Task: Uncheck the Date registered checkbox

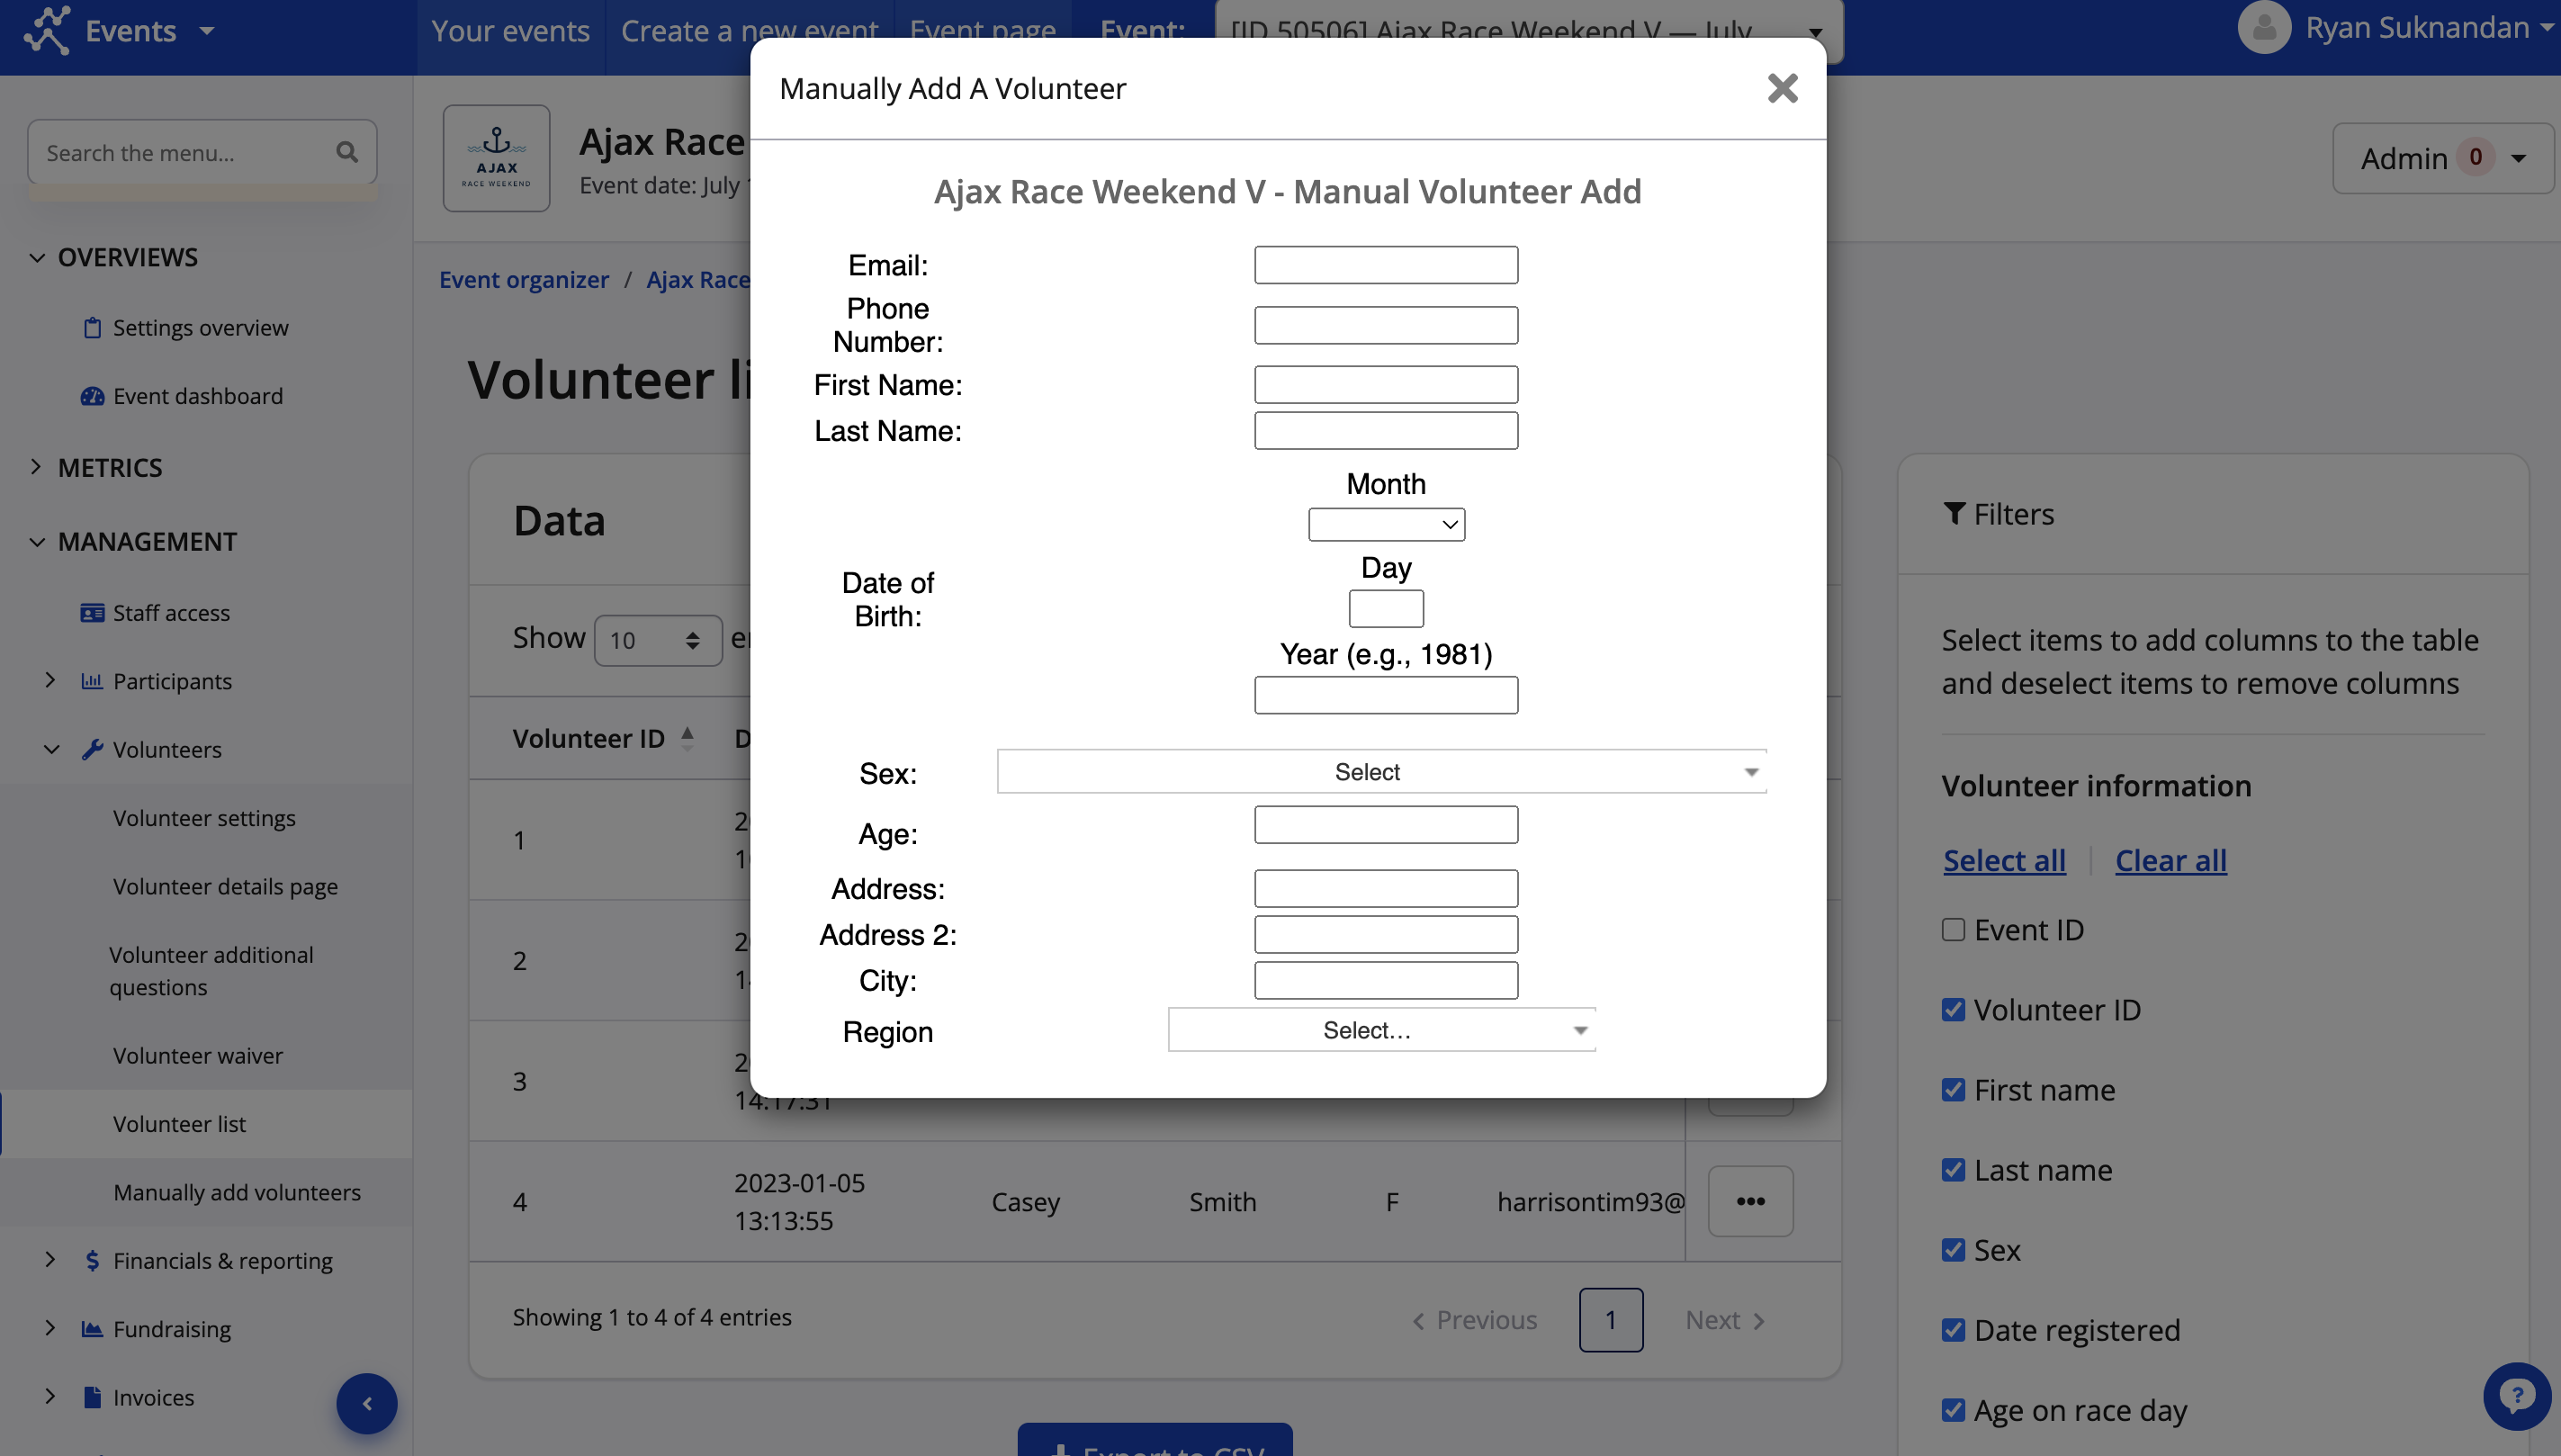Action: pyautogui.click(x=1953, y=1330)
